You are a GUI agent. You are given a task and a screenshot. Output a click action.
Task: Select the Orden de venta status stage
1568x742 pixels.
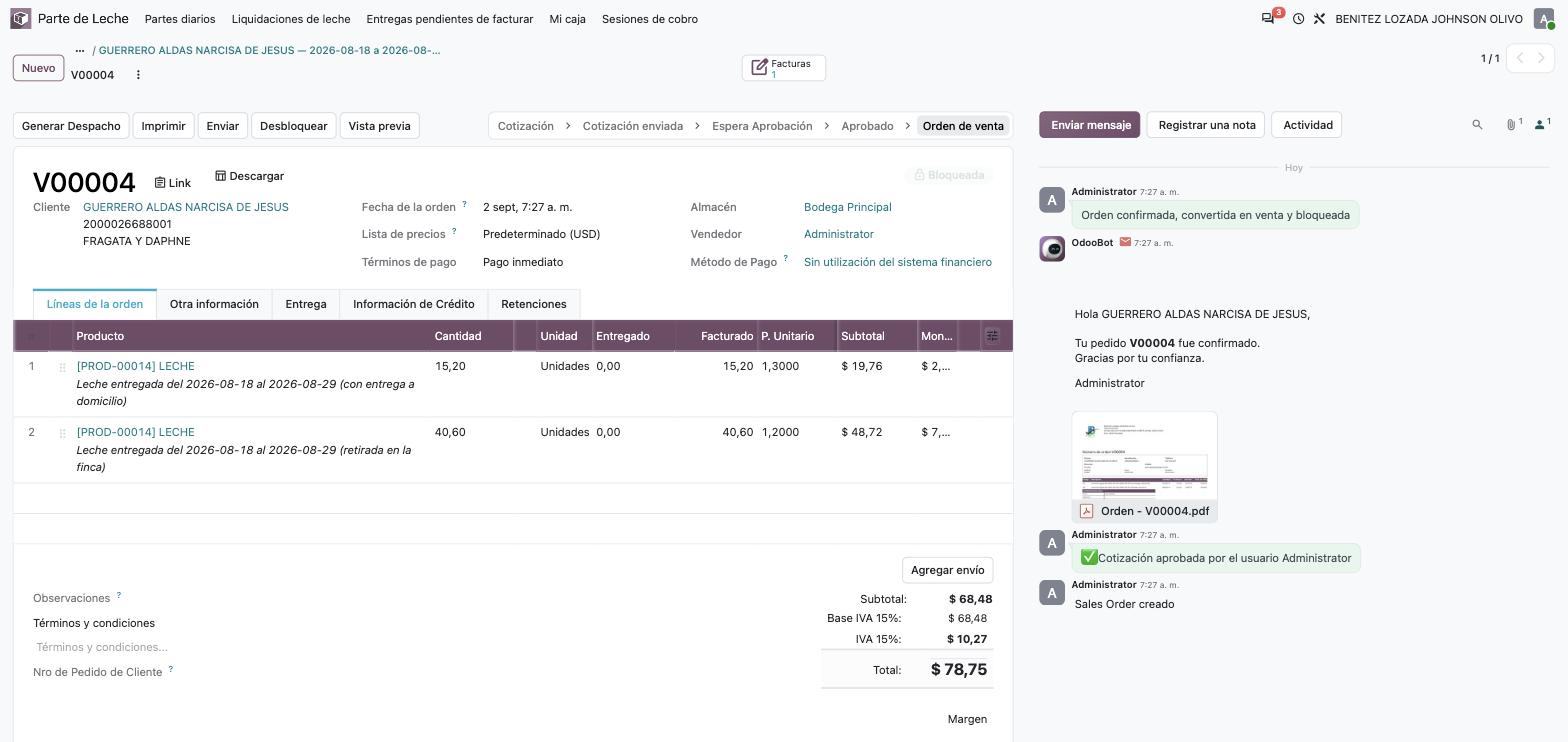point(962,126)
